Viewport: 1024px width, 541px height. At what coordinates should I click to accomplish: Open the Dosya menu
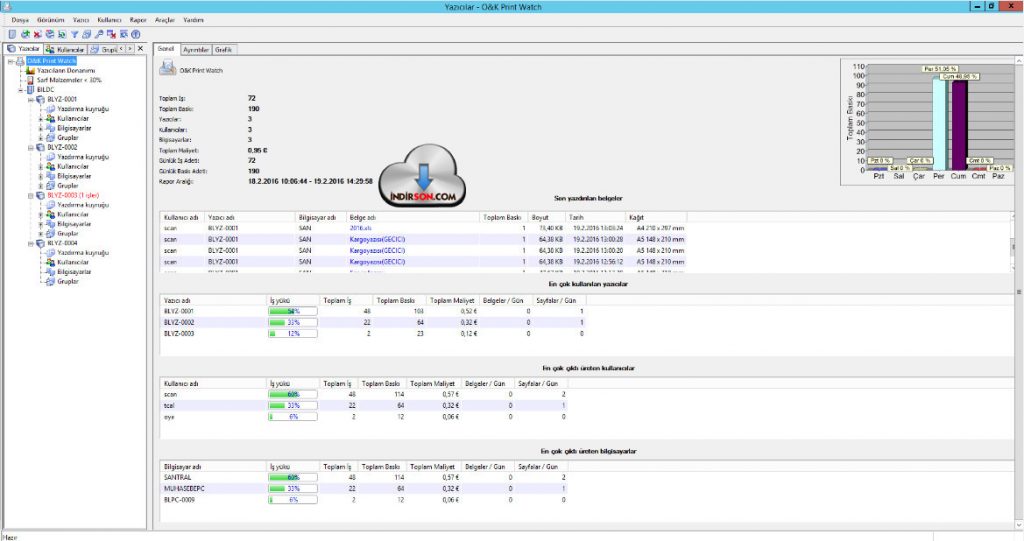(20, 20)
